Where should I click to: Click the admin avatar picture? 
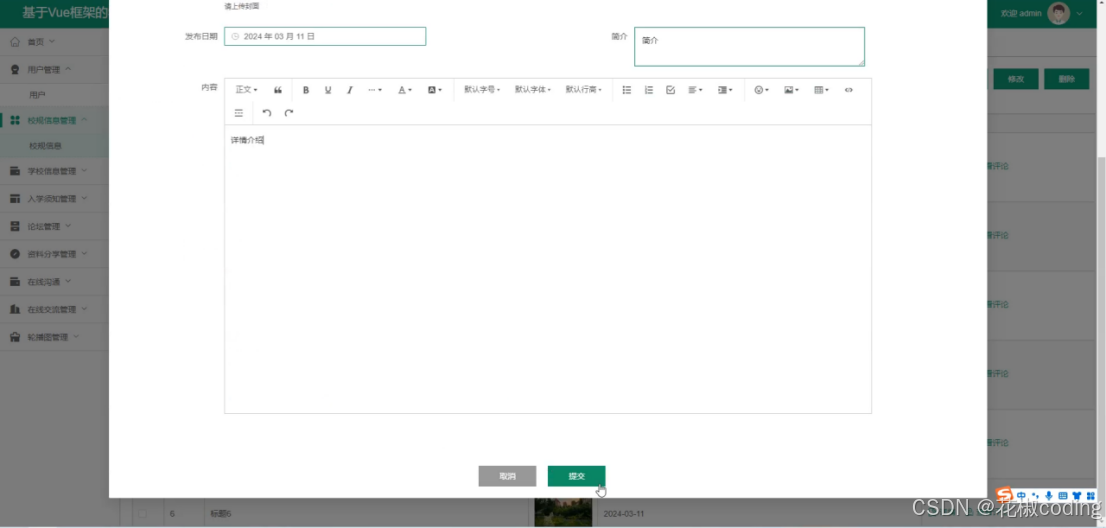(x=1058, y=13)
